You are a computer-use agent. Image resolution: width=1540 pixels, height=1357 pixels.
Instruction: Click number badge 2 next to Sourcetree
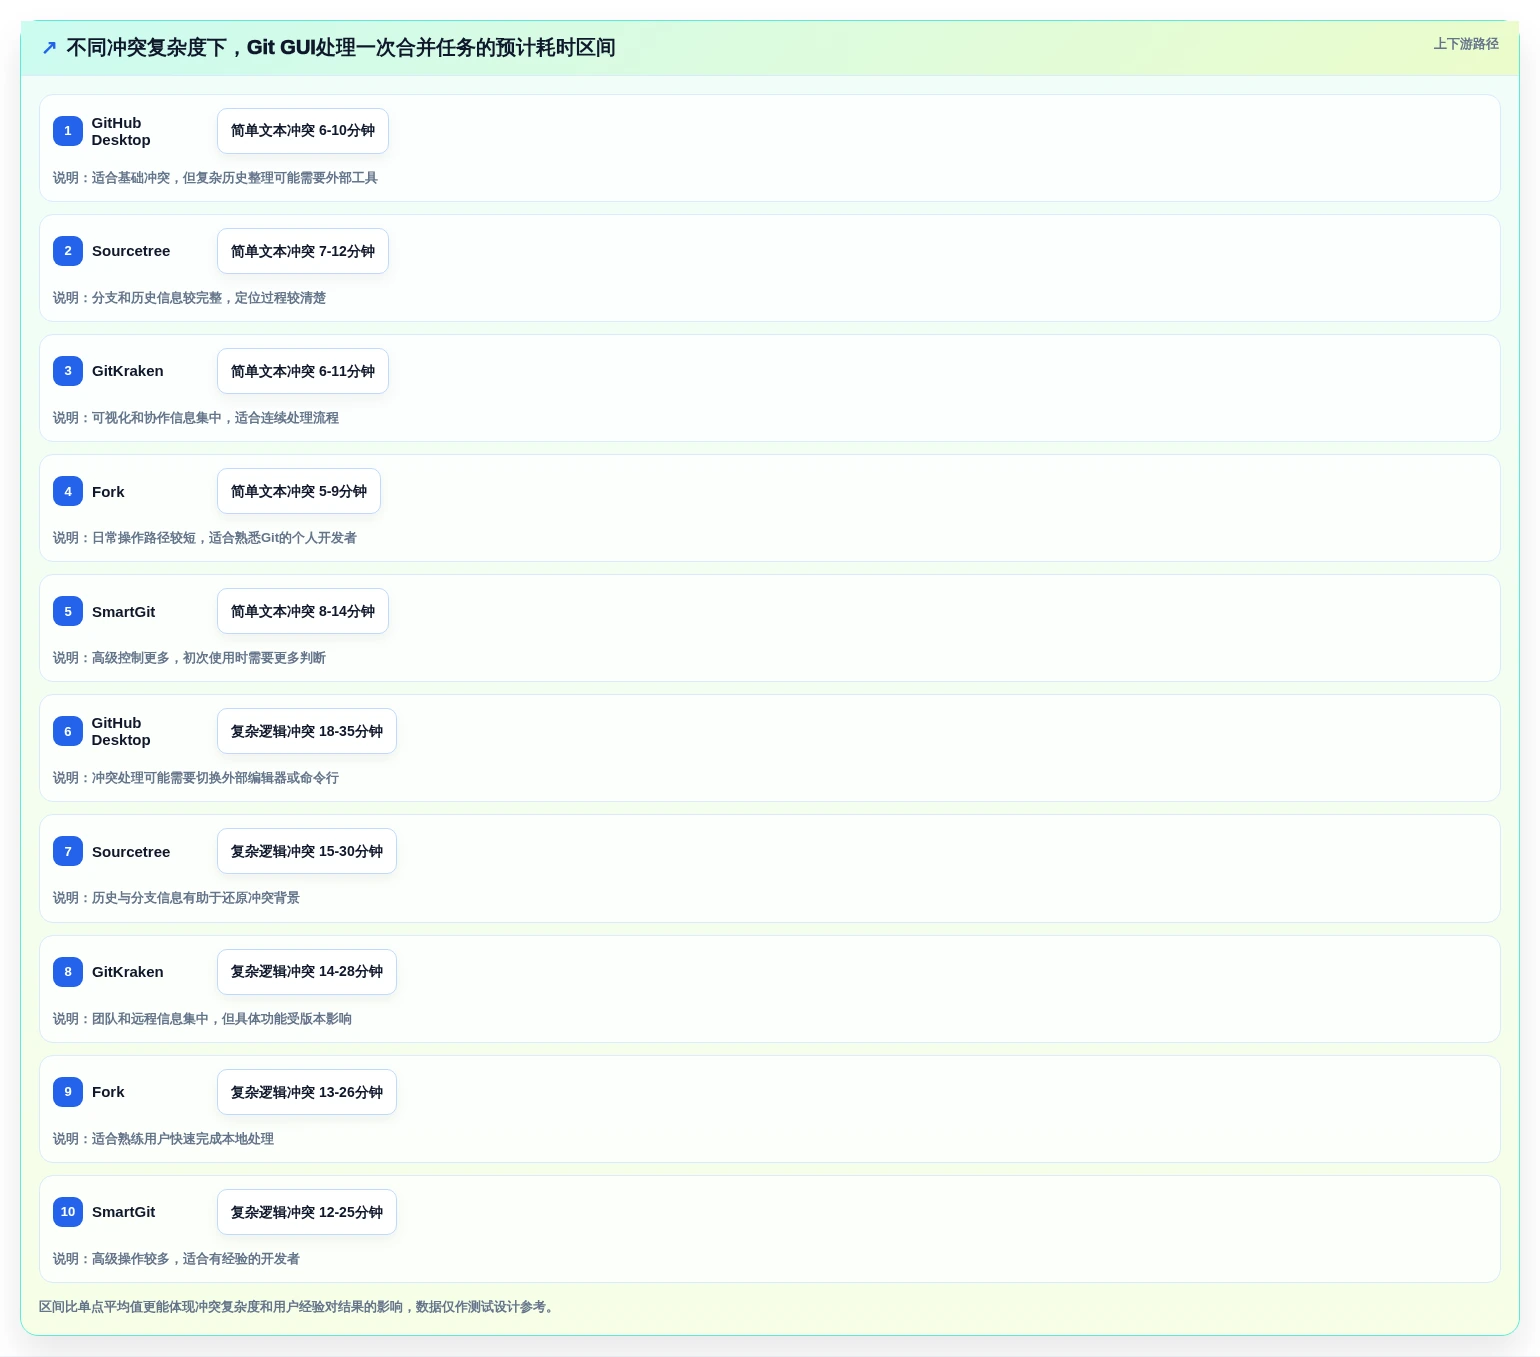(68, 251)
